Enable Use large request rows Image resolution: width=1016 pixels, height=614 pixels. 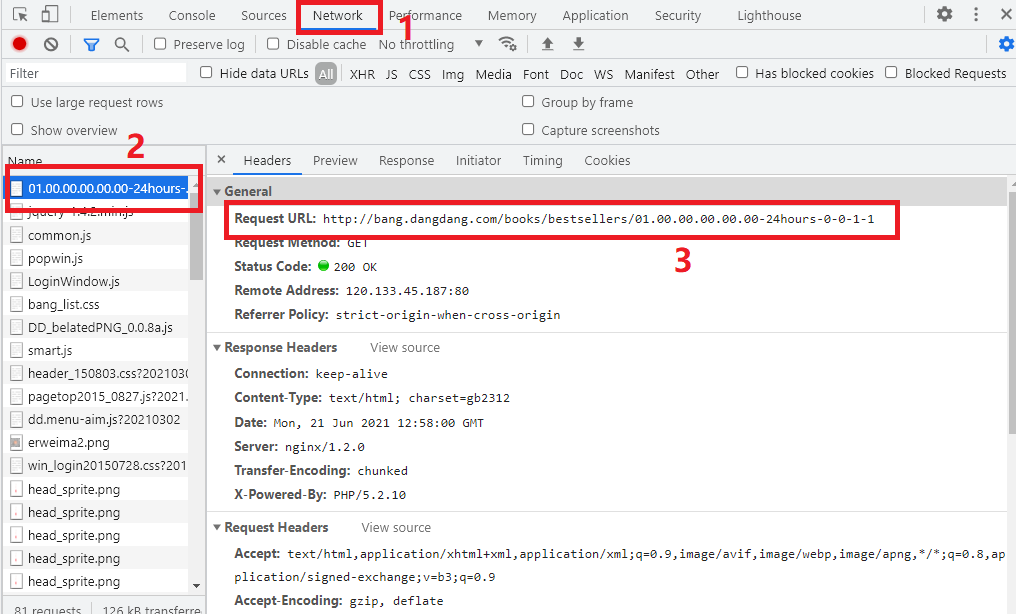pyautogui.click(x=17, y=101)
